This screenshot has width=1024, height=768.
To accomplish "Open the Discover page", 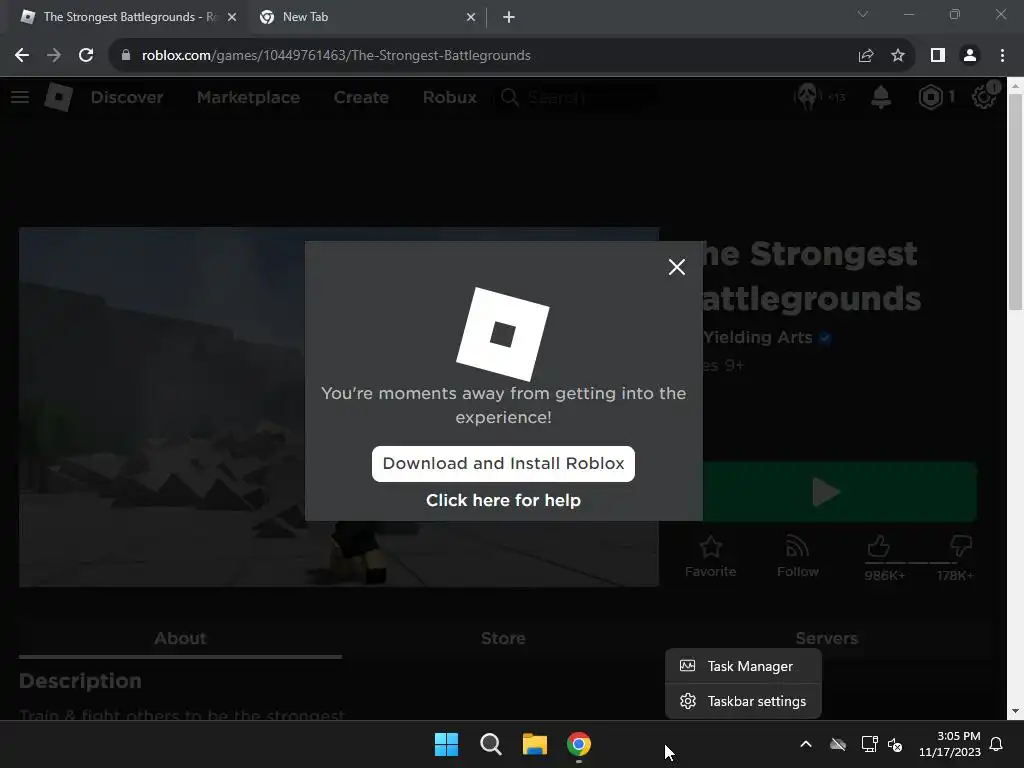I will (x=127, y=97).
